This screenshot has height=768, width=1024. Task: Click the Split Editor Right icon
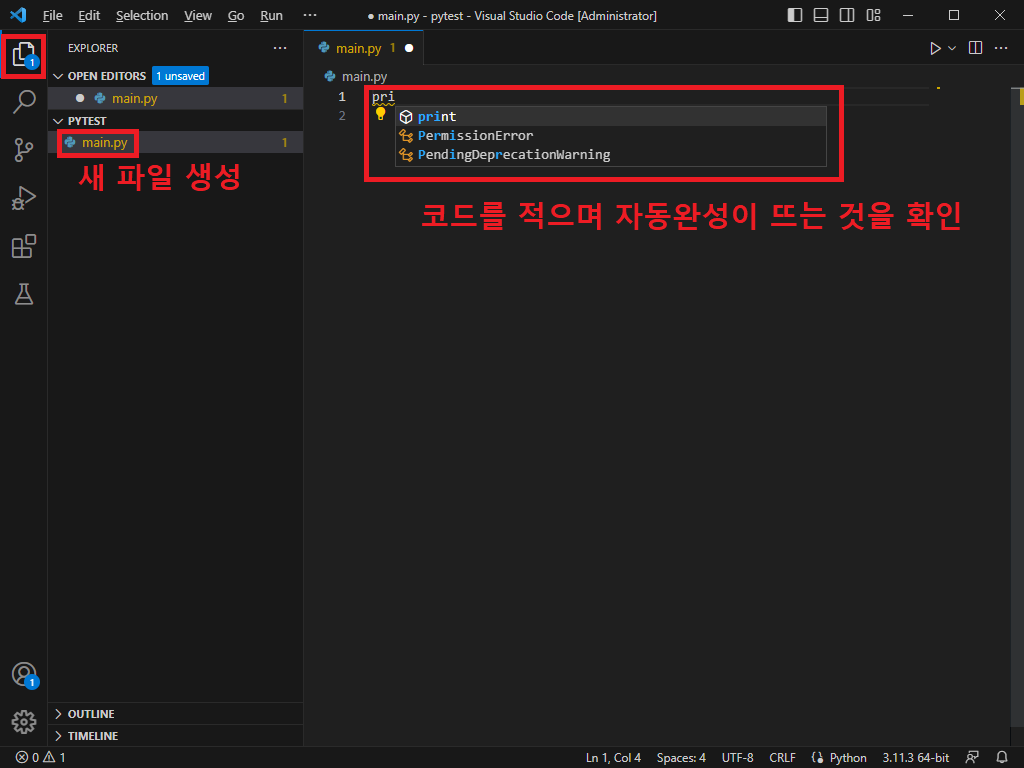tap(976, 48)
